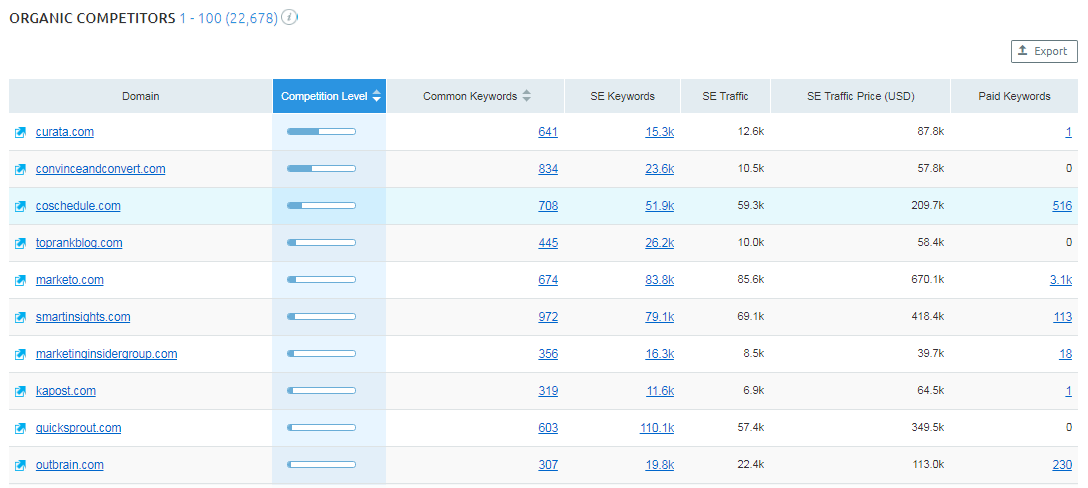Click 972 common keywords for smartinsights.com
1088x488 pixels.
pos(548,317)
